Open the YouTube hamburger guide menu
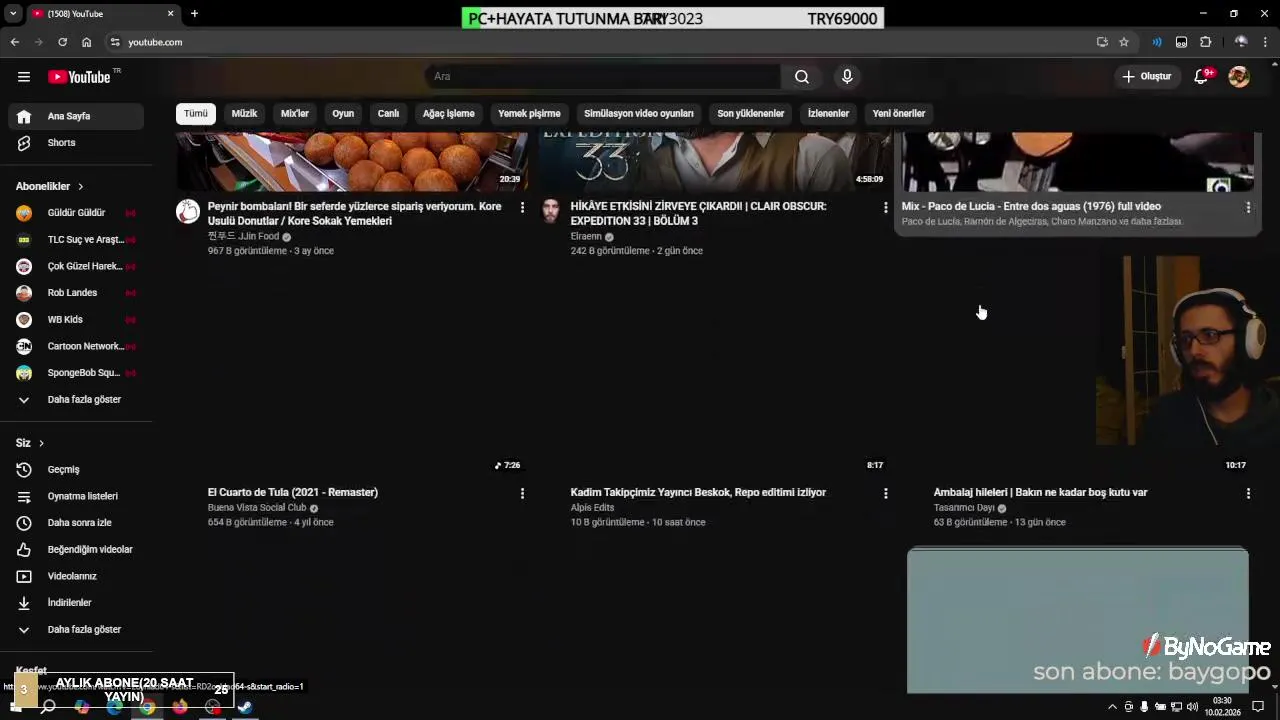The image size is (1280, 720). [24, 77]
